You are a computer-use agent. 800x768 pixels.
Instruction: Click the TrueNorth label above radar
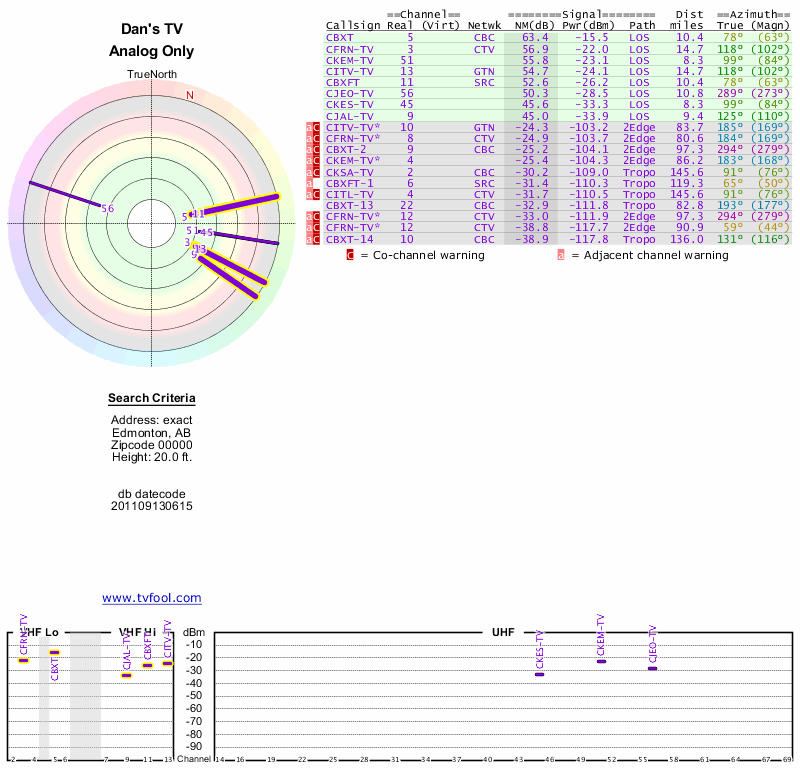pyautogui.click(x=152, y=75)
